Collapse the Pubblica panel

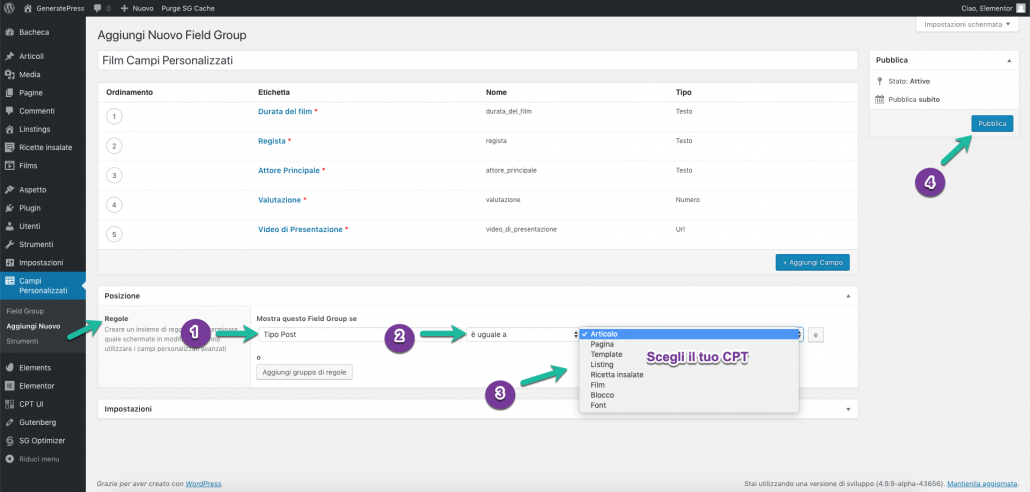click(1009, 60)
